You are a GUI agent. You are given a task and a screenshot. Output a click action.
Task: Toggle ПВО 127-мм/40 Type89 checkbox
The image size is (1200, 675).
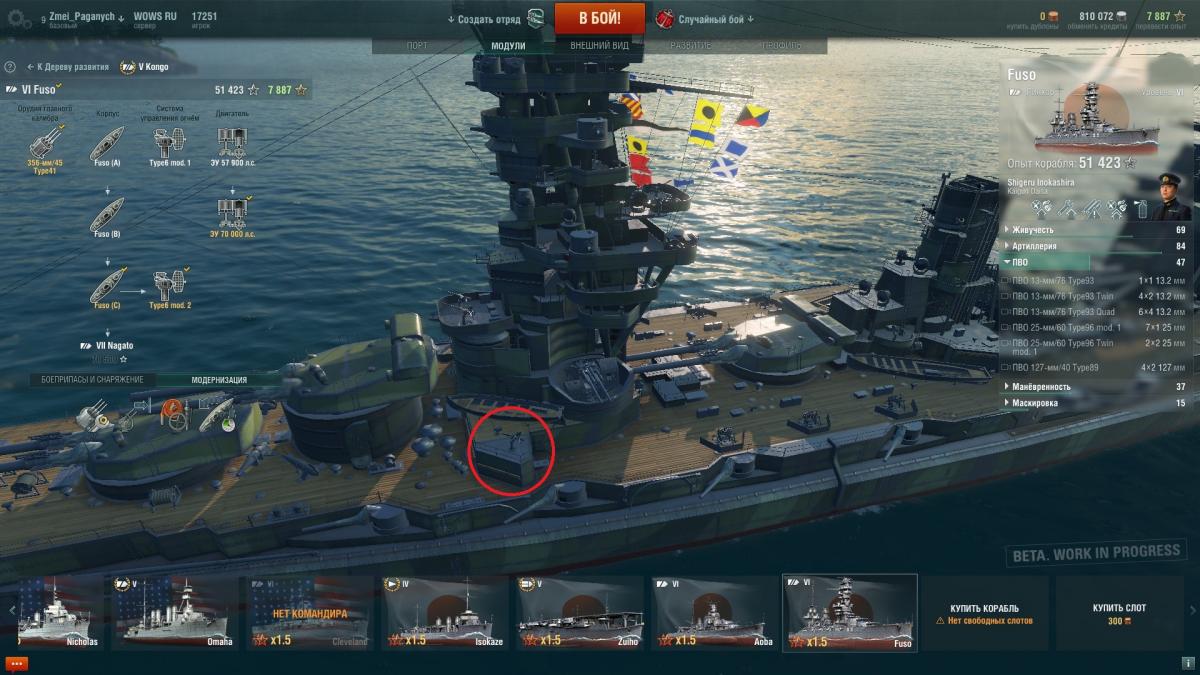click(1006, 368)
